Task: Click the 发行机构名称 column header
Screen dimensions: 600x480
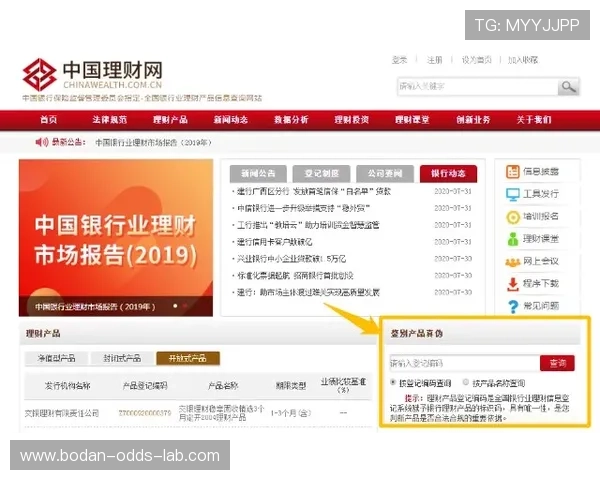Action: (x=67, y=386)
